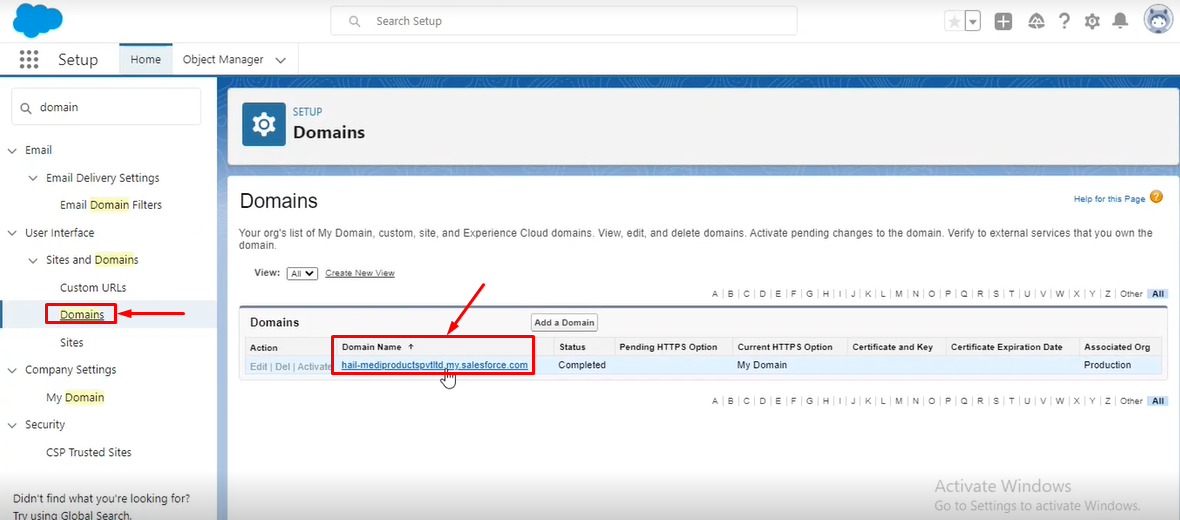Select All in top alphabet bar

tap(1158, 294)
